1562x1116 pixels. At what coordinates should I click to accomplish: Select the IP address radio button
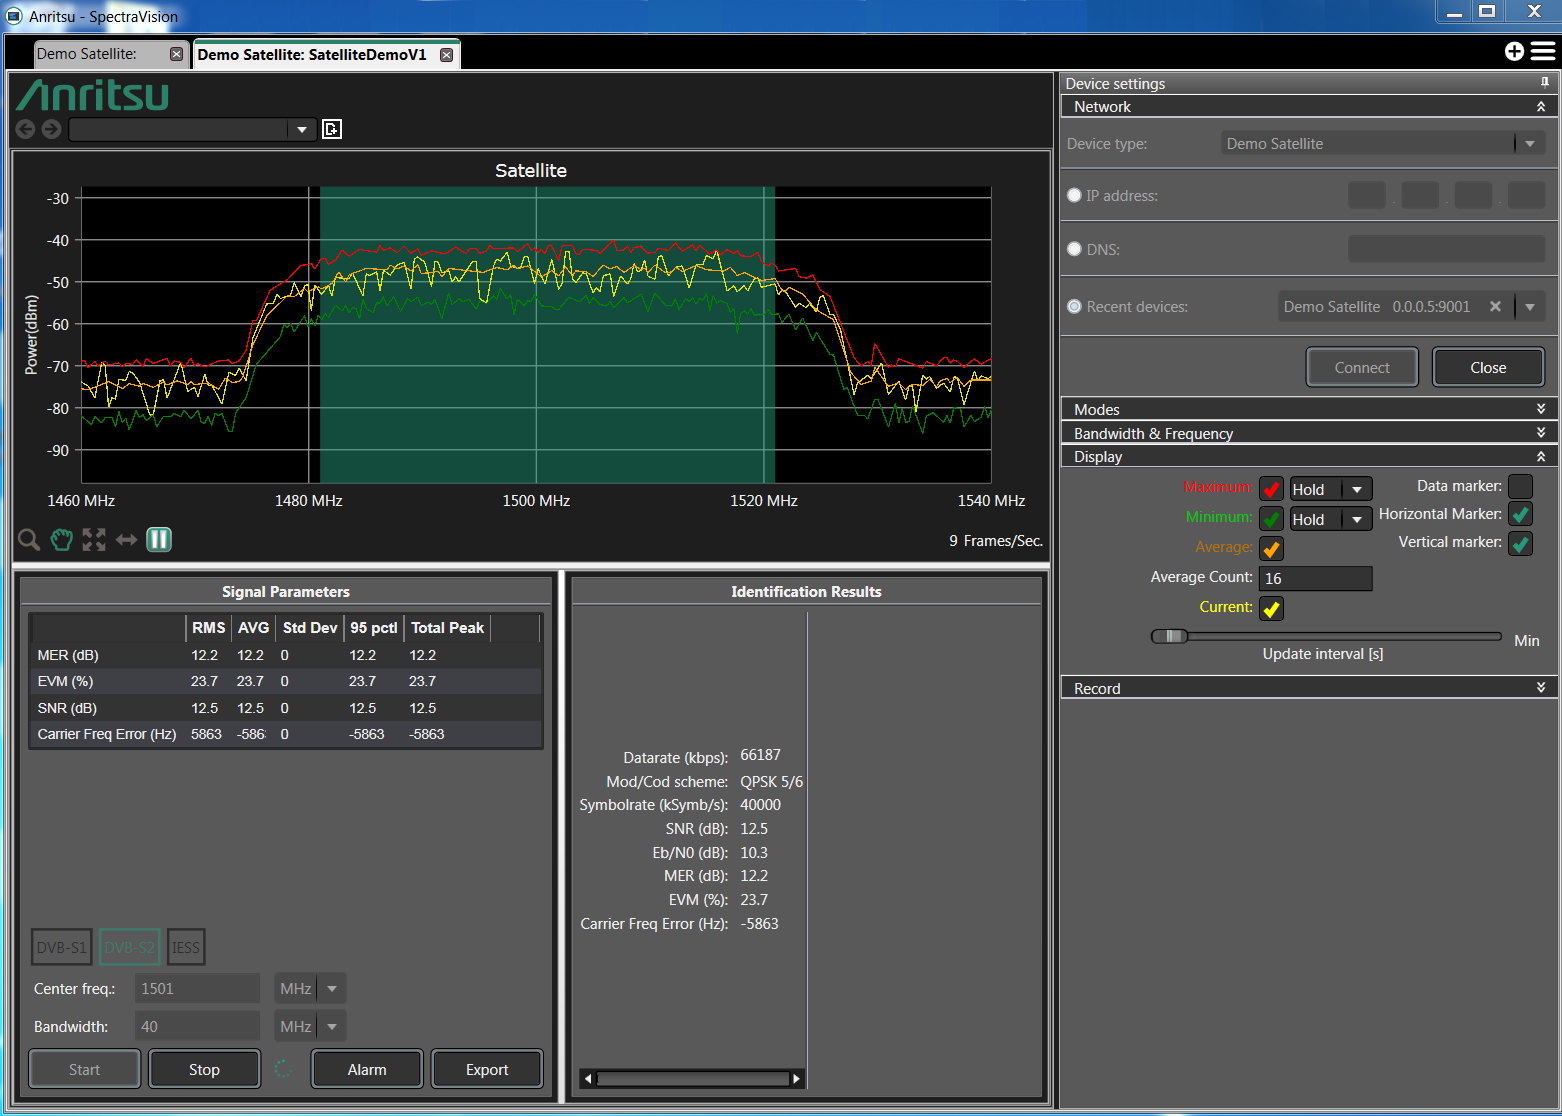pyautogui.click(x=1074, y=196)
